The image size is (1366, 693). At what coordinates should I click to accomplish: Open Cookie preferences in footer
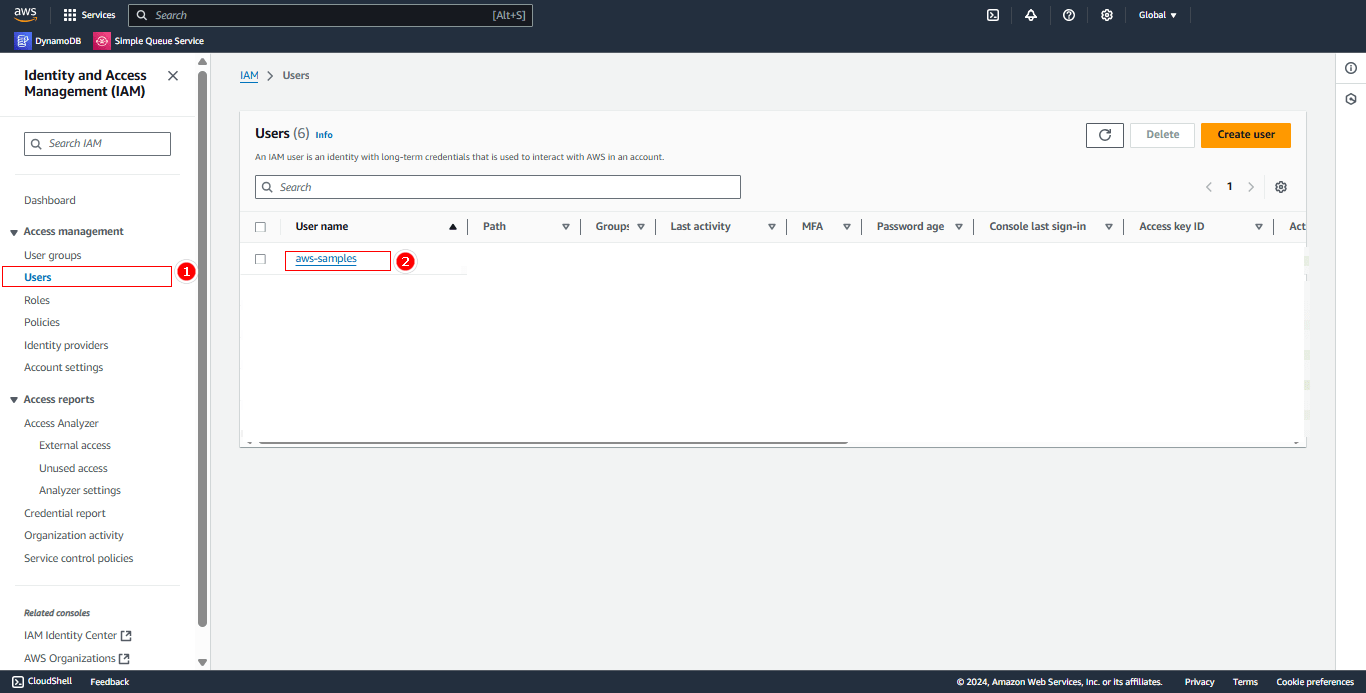(1315, 682)
